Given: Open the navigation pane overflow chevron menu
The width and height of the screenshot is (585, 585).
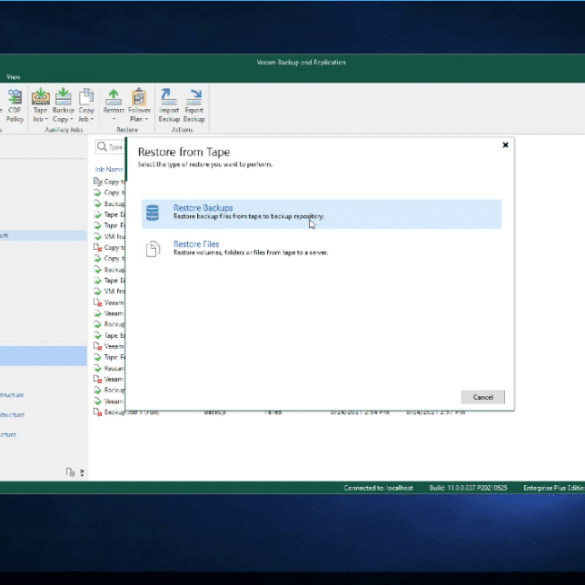Looking at the screenshot, I should coord(82,473).
